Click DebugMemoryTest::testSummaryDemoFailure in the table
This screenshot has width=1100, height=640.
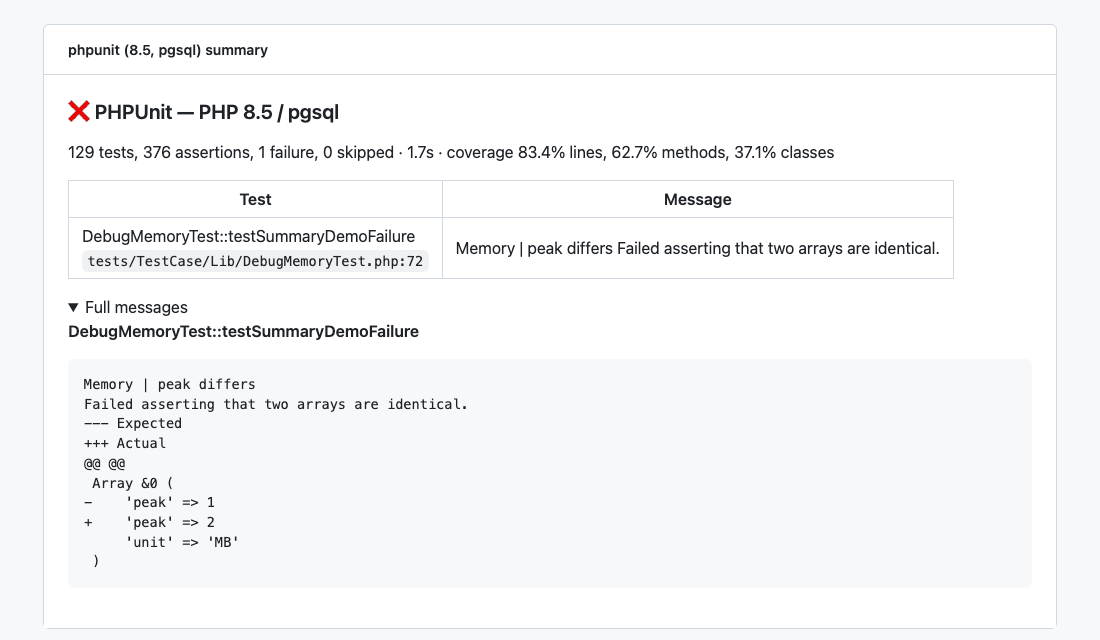point(248,236)
